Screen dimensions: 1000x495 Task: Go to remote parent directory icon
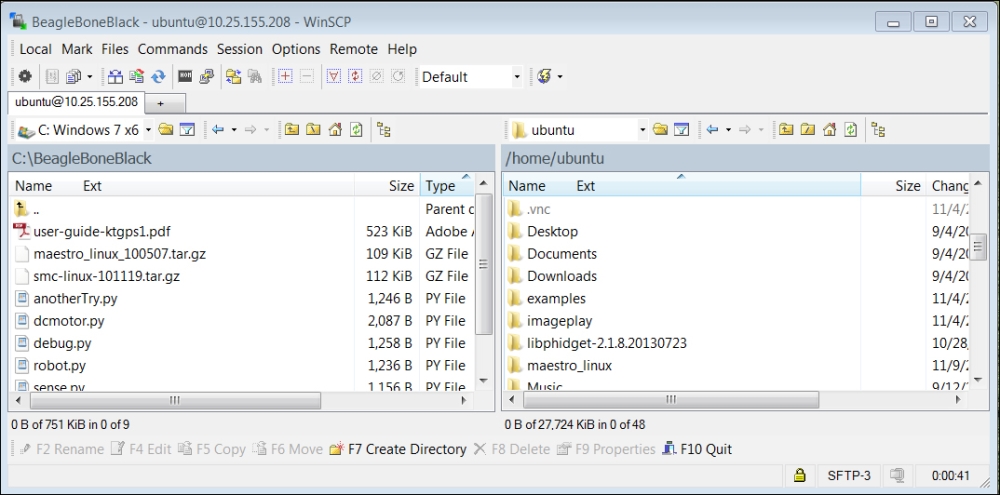tap(786, 130)
